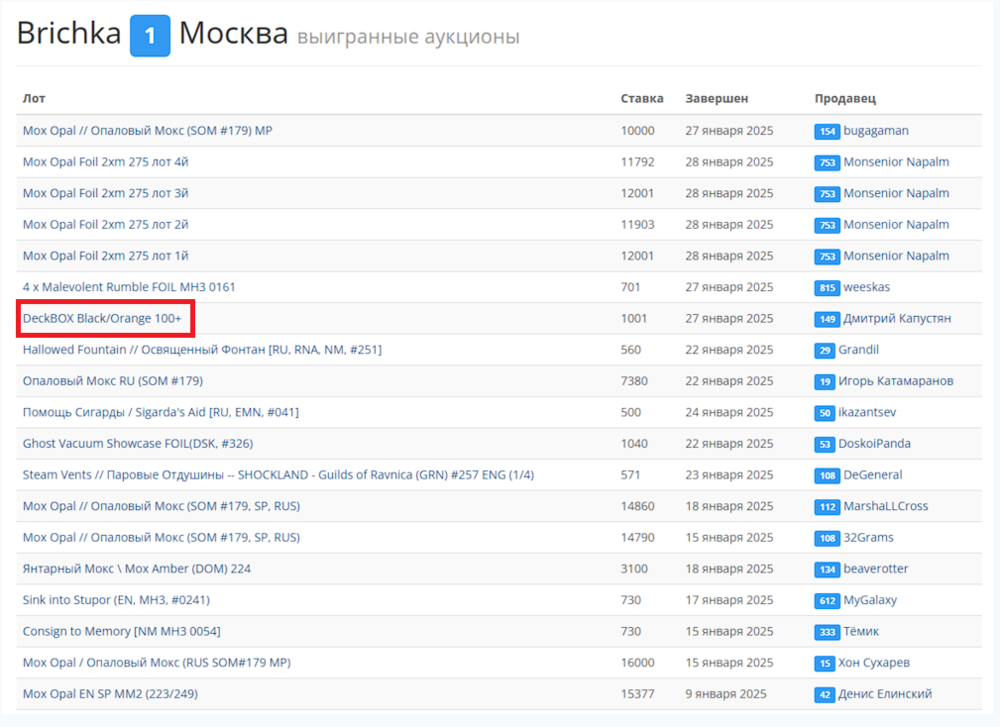Open the DeckBOX Black/Orange 100+ lot
This screenshot has height=727, width=1000.
pyautogui.click(x=102, y=319)
